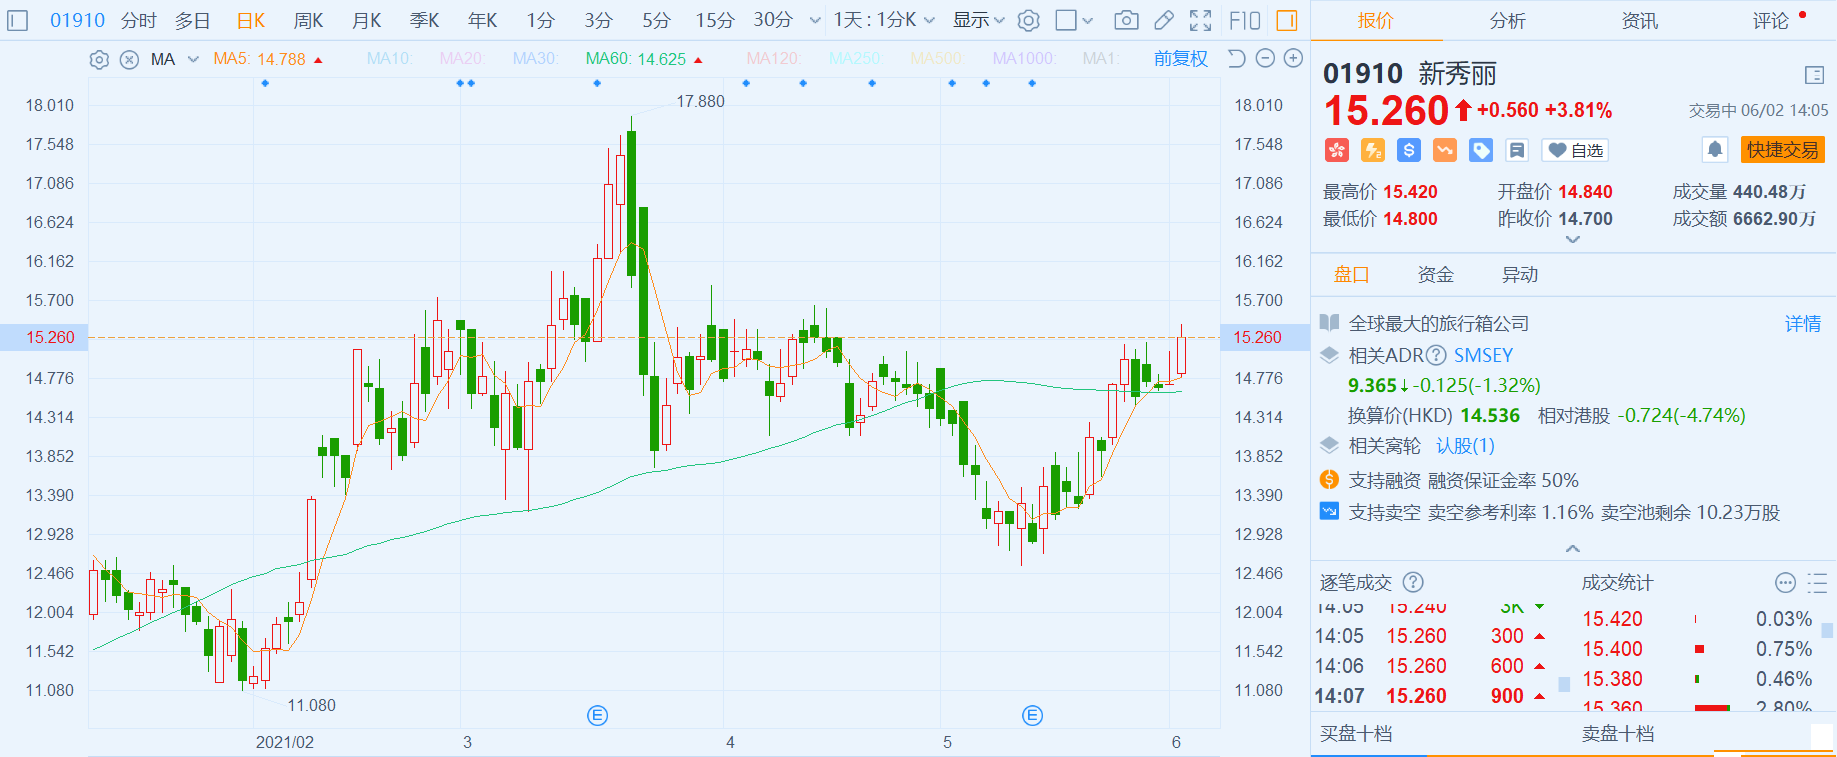The height and width of the screenshot is (757, 1837).
Task: Open the 评论 comments tab
Action: [1771, 21]
